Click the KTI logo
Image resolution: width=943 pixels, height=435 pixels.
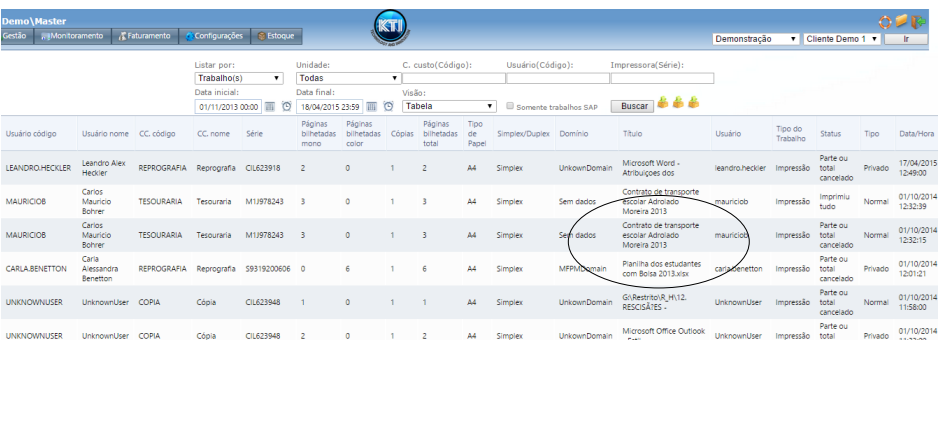pos(391,28)
